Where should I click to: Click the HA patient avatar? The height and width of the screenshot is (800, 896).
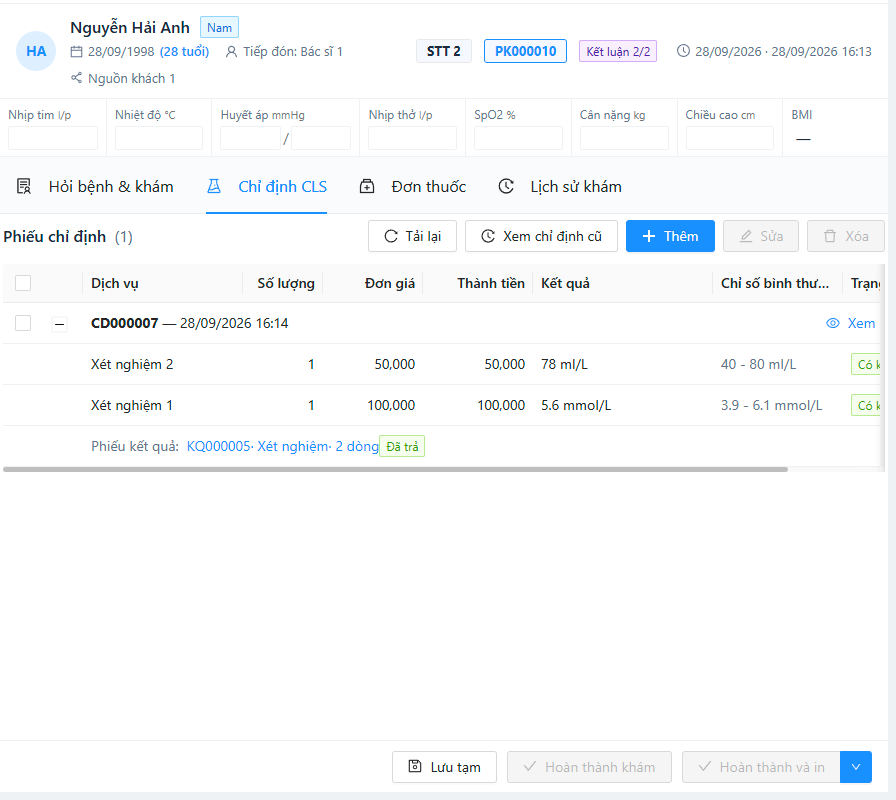tap(36, 51)
